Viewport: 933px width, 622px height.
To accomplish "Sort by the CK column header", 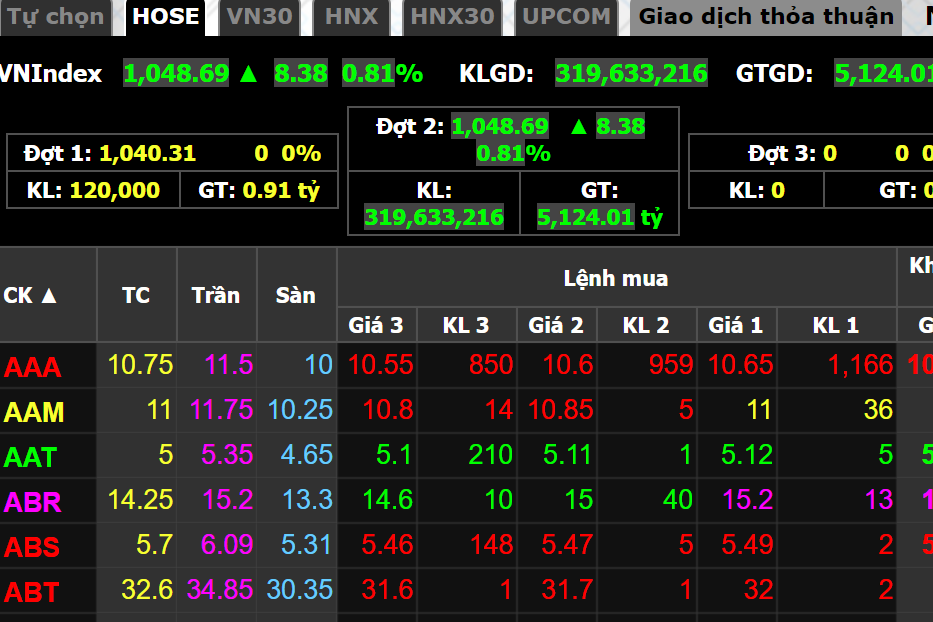I will coord(32,295).
